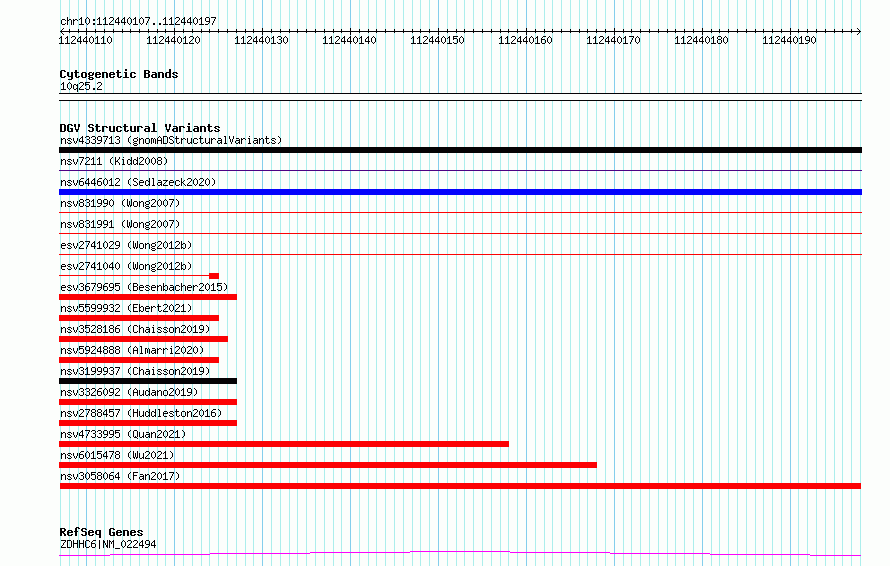
Task: Click the DGV Structural Variants track title
Action: point(140,128)
